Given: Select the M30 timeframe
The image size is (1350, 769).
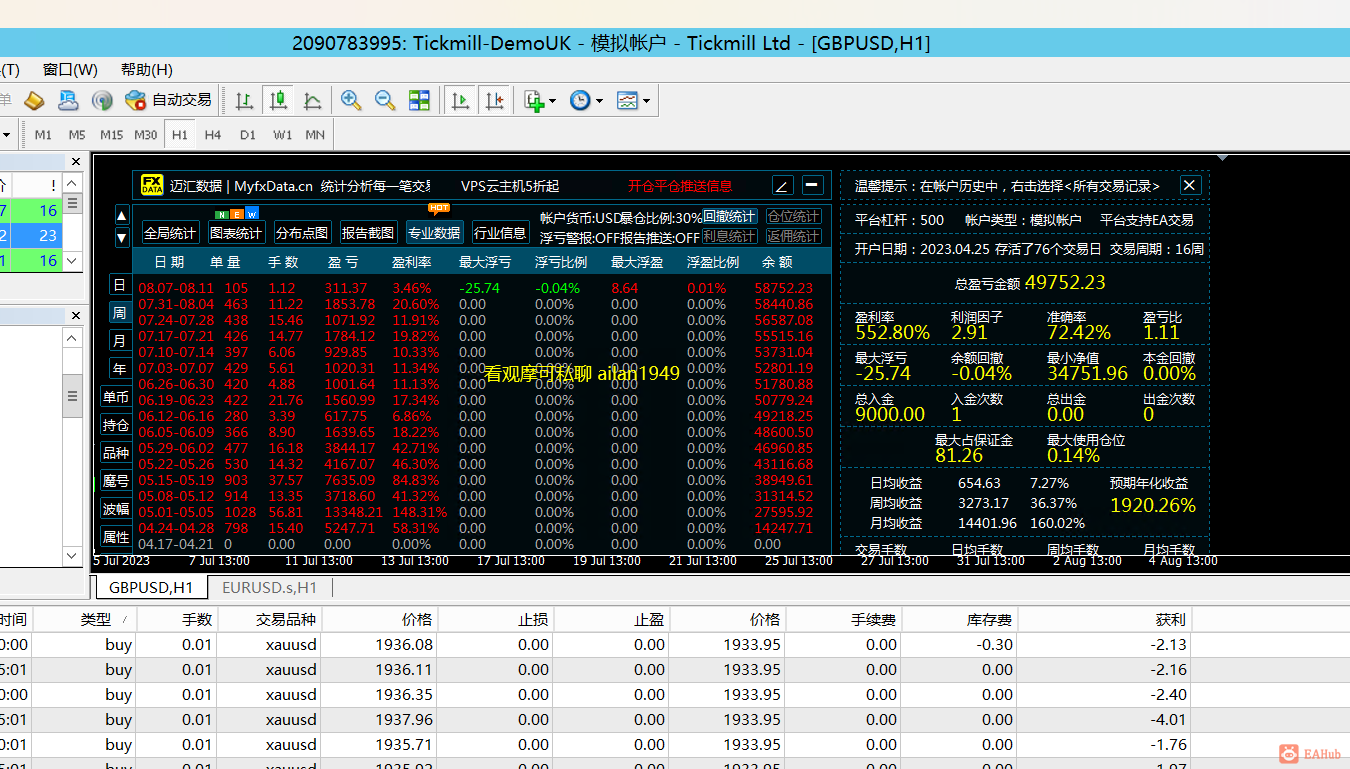Looking at the screenshot, I should pos(146,135).
